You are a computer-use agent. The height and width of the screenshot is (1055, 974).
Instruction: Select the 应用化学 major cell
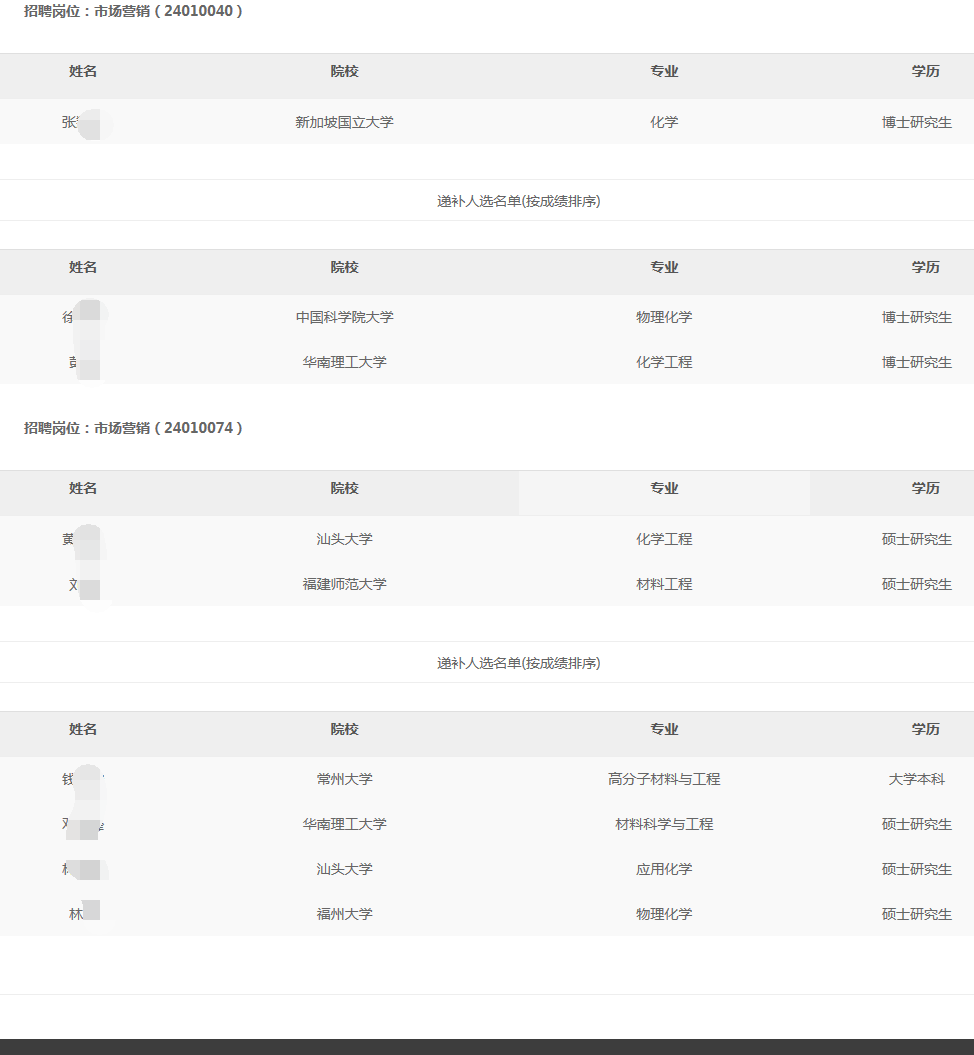click(x=664, y=869)
